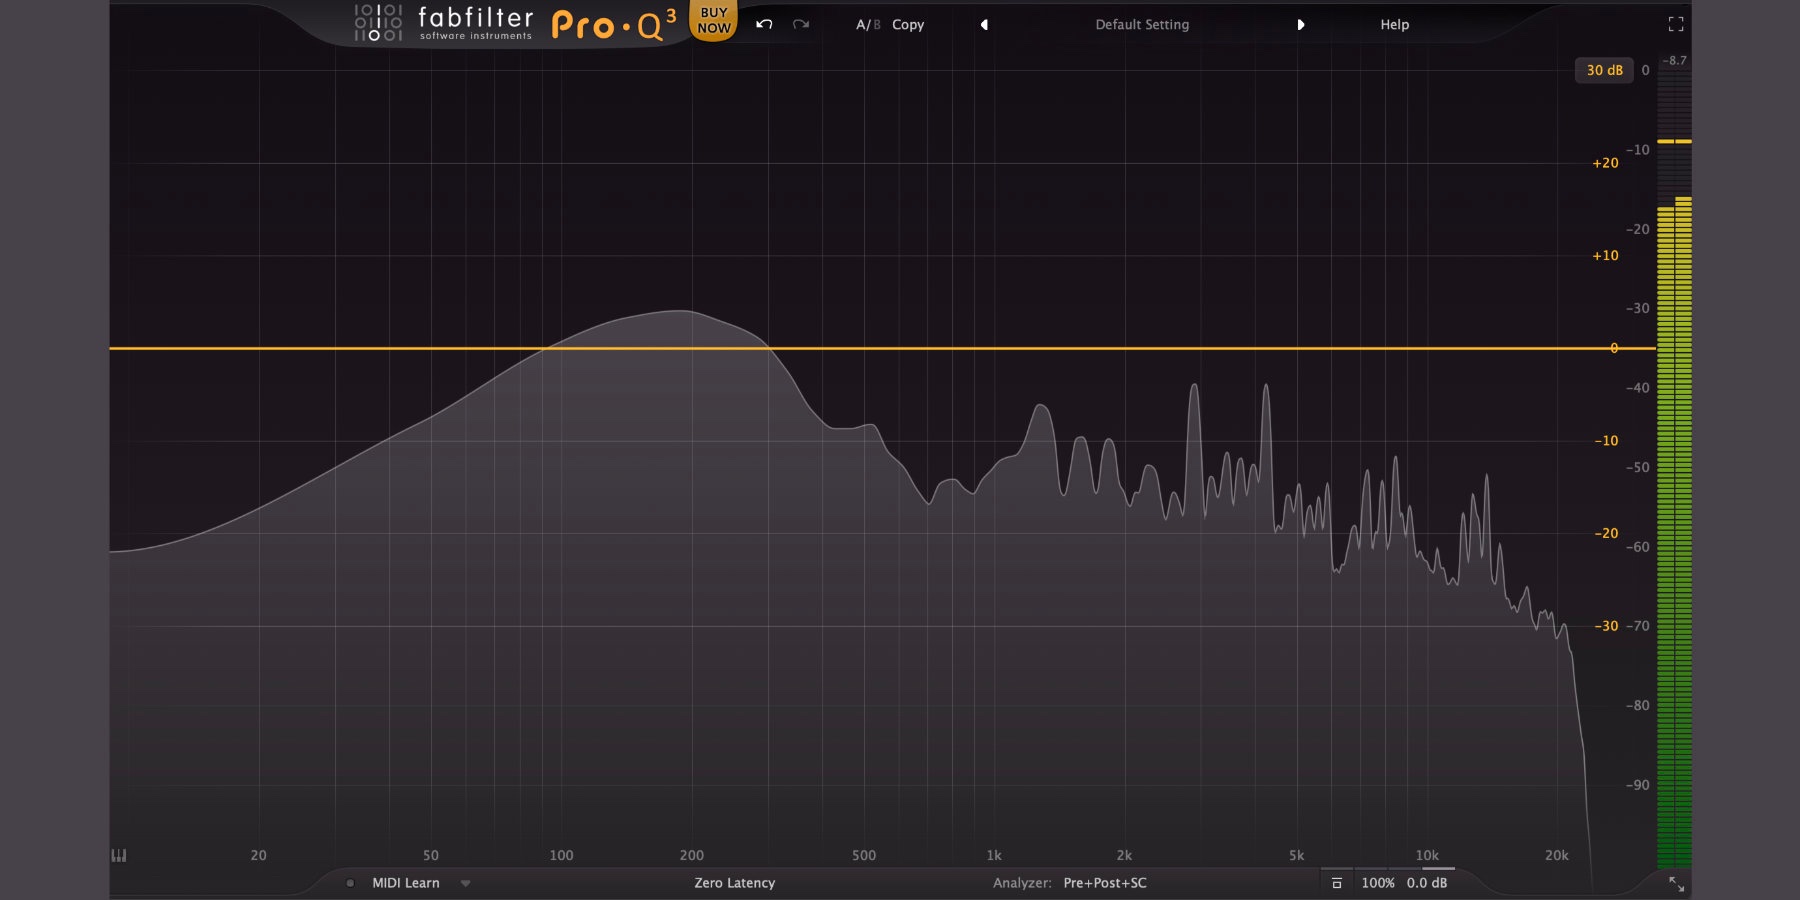The width and height of the screenshot is (1800, 900).
Task: Expand the MIDI Learn options chevron
Action: (x=463, y=883)
